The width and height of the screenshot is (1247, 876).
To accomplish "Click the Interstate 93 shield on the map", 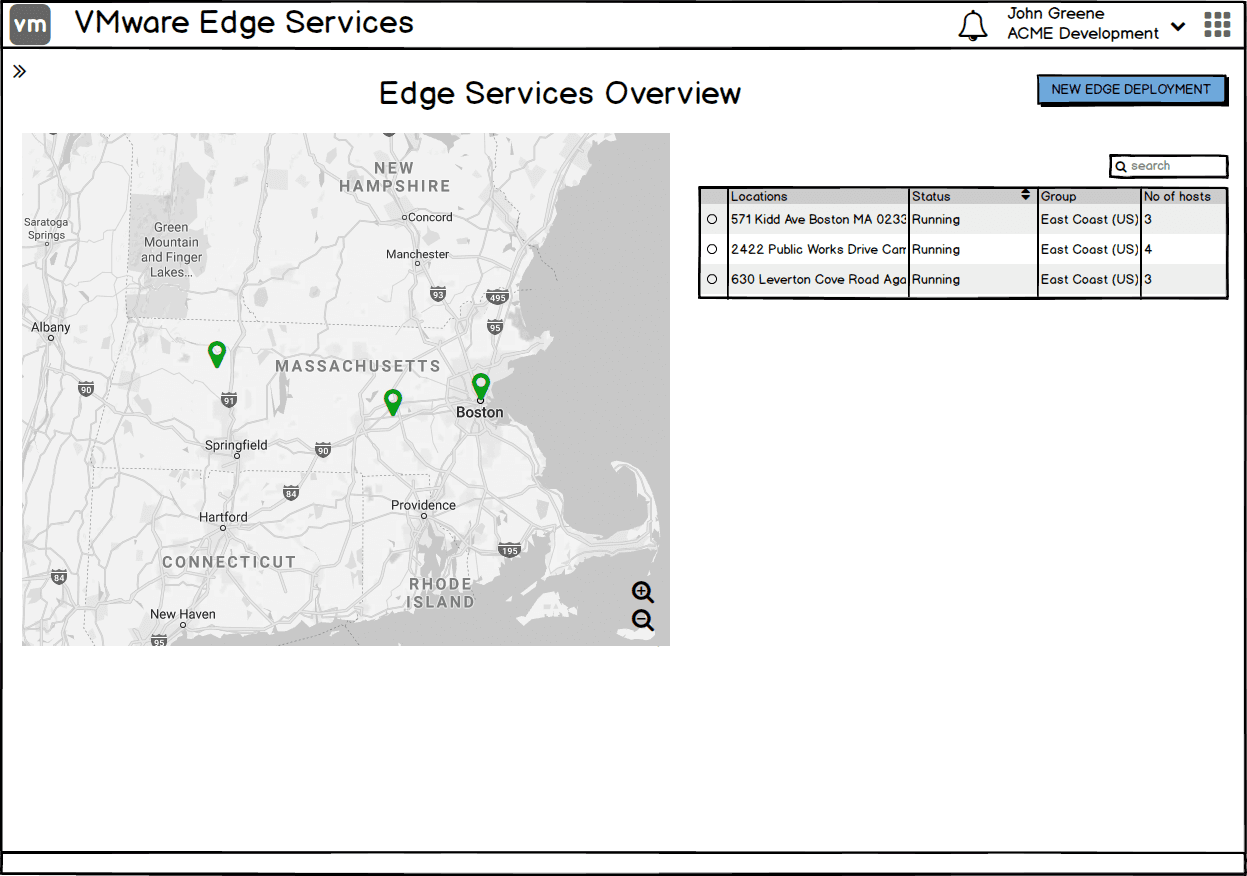I will 437,294.
